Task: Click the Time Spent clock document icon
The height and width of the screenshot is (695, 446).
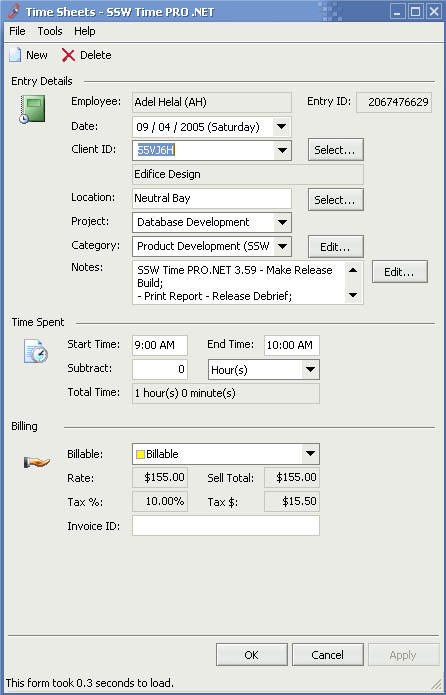Action: (36, 351)
